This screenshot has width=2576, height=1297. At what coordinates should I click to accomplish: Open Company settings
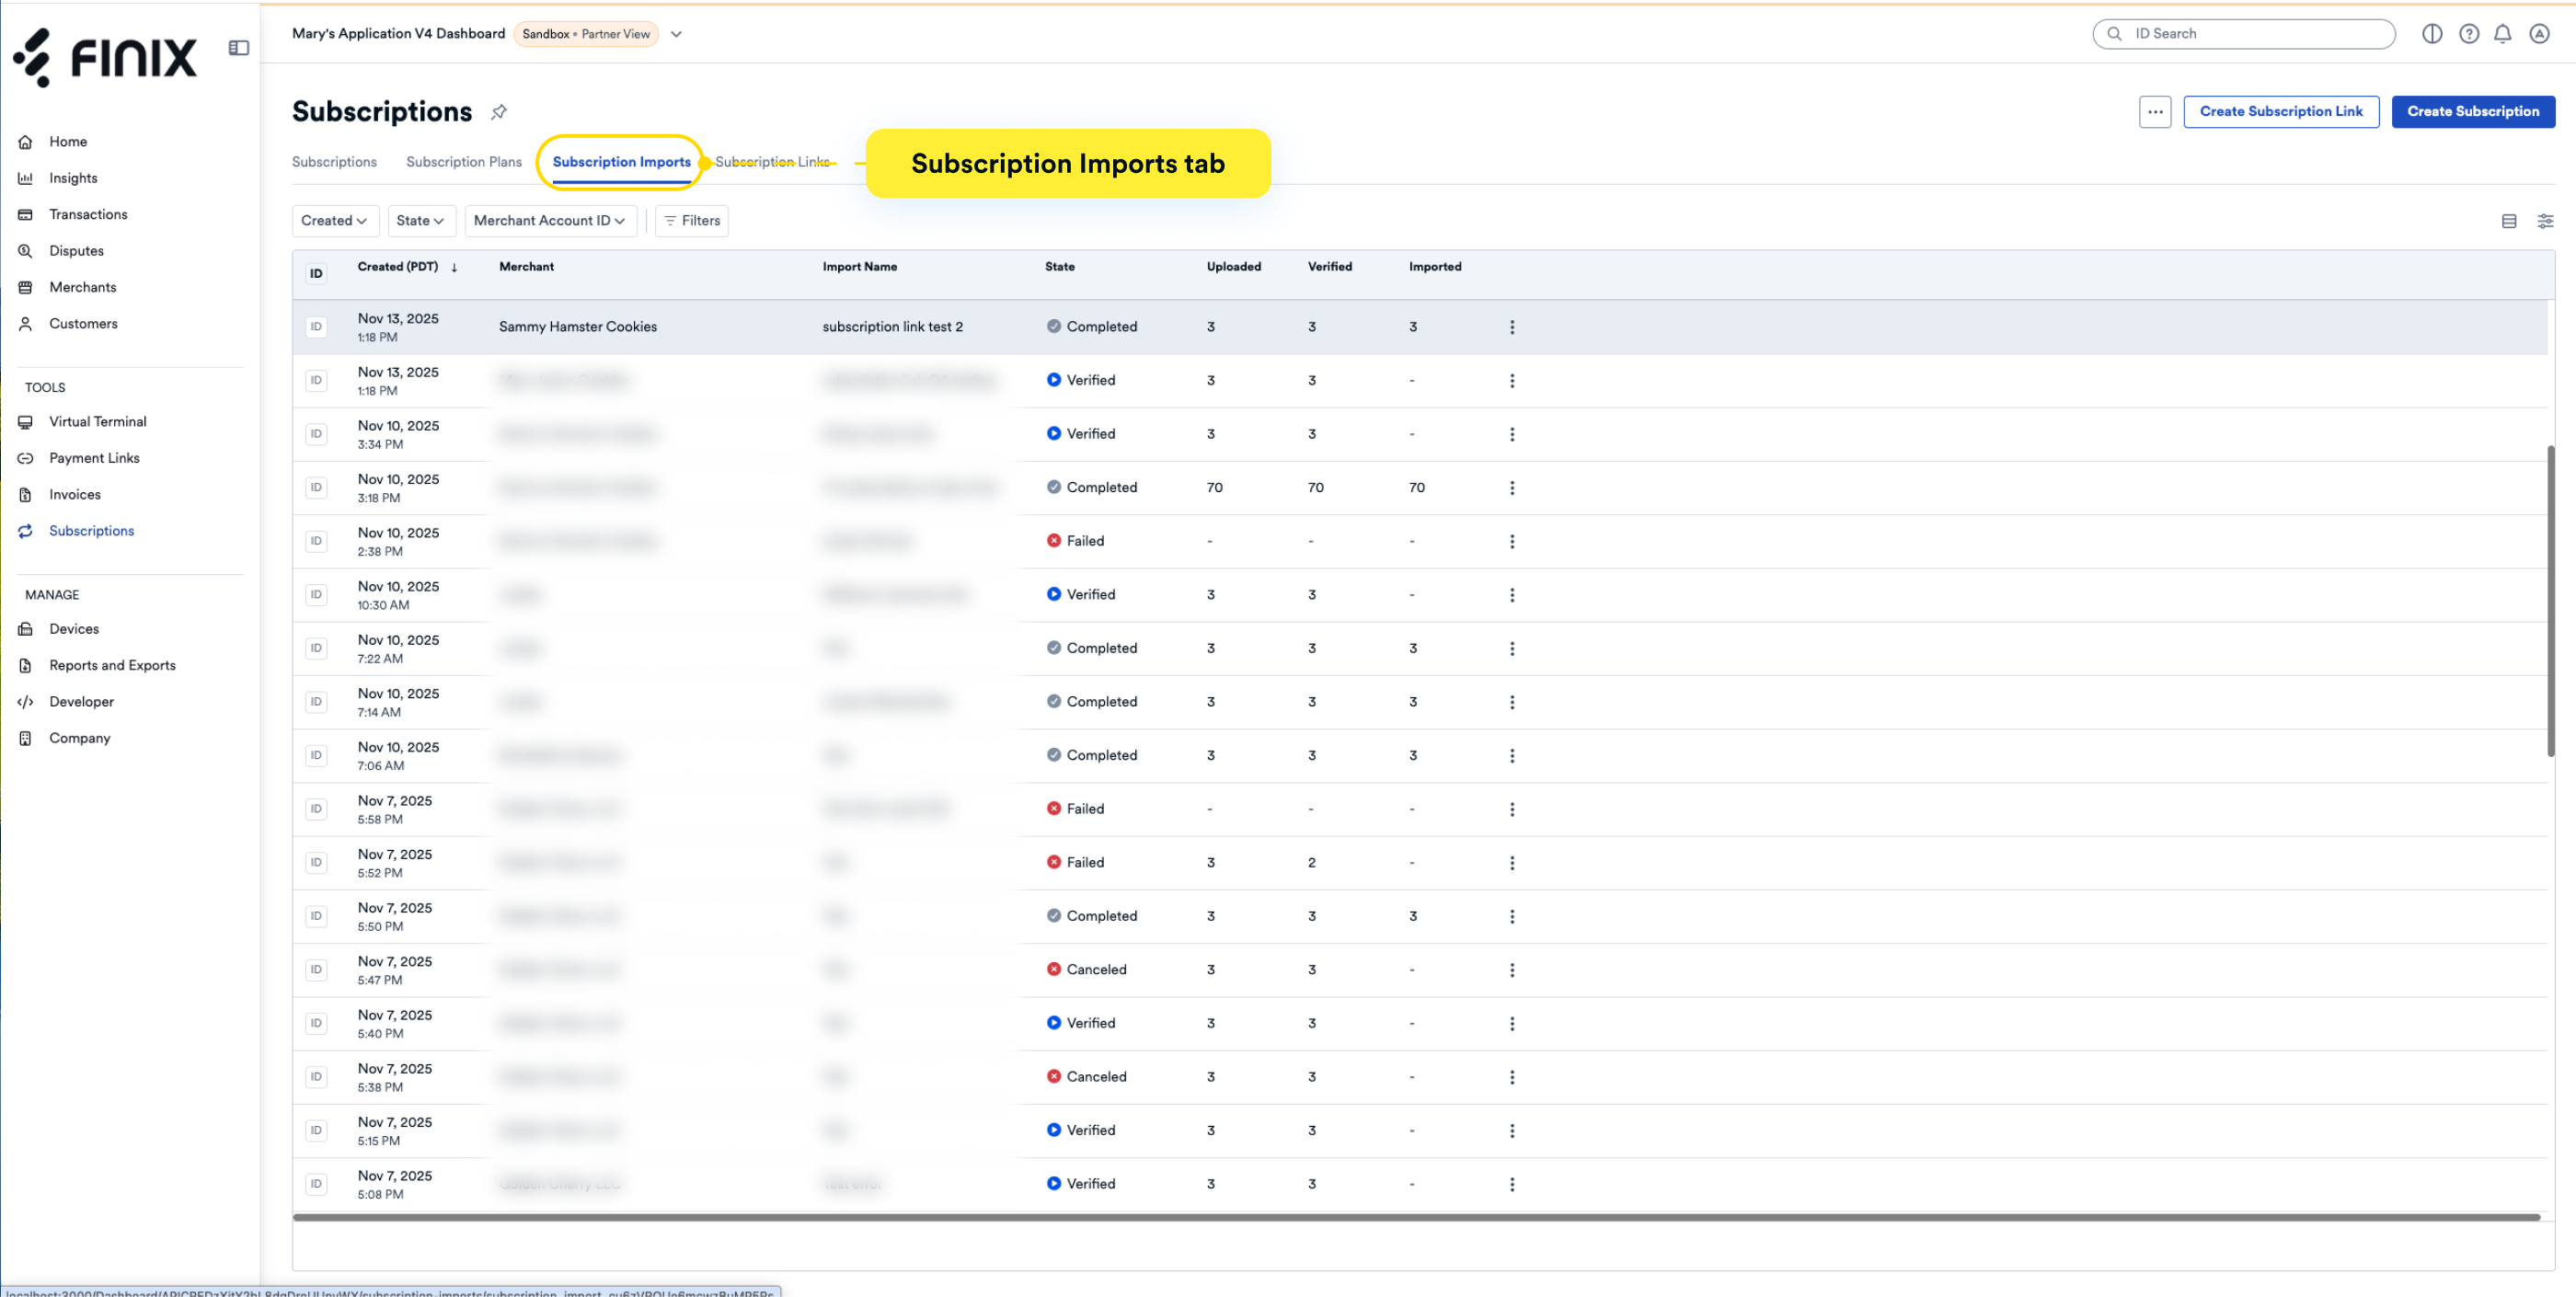79,738
